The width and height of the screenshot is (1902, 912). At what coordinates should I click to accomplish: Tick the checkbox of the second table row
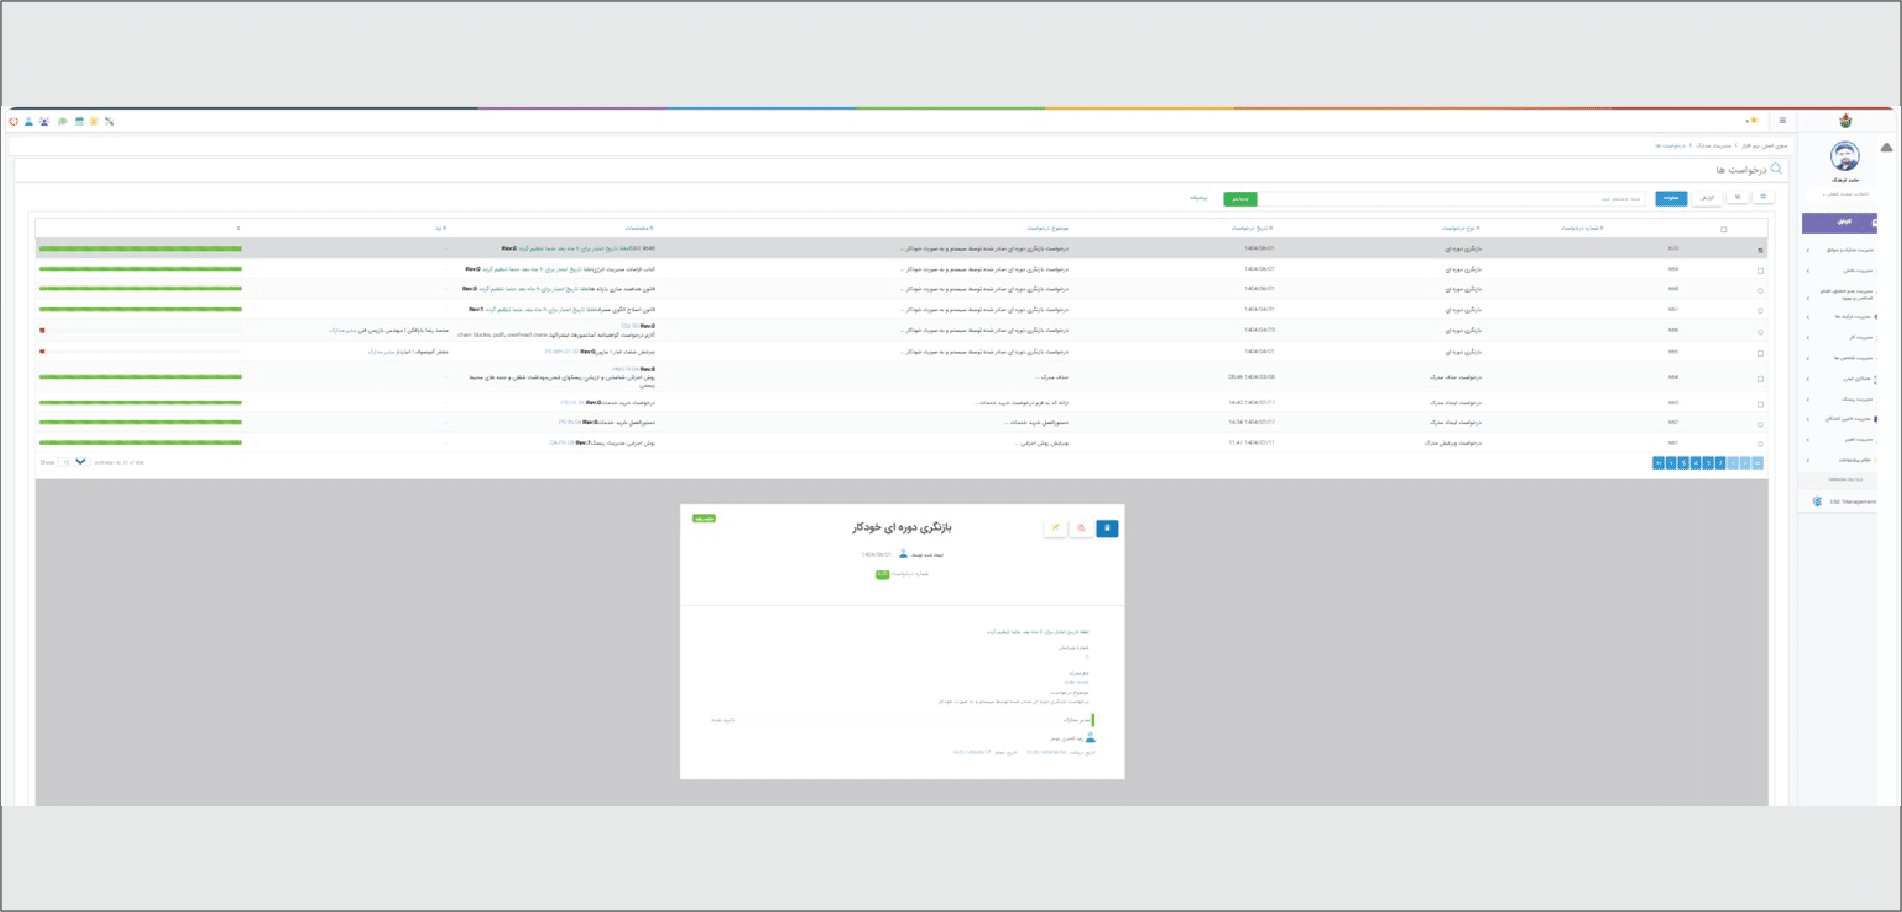click(1761, 270)
